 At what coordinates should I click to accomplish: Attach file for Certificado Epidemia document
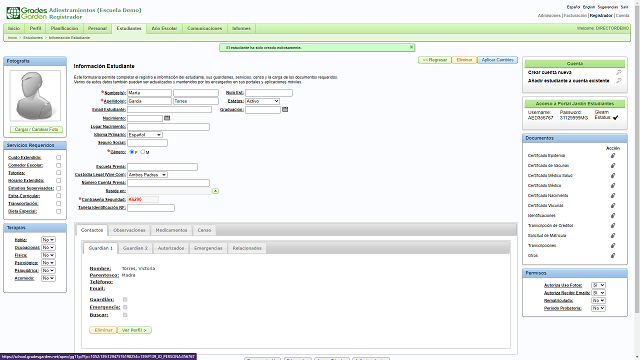coord(613,156)
